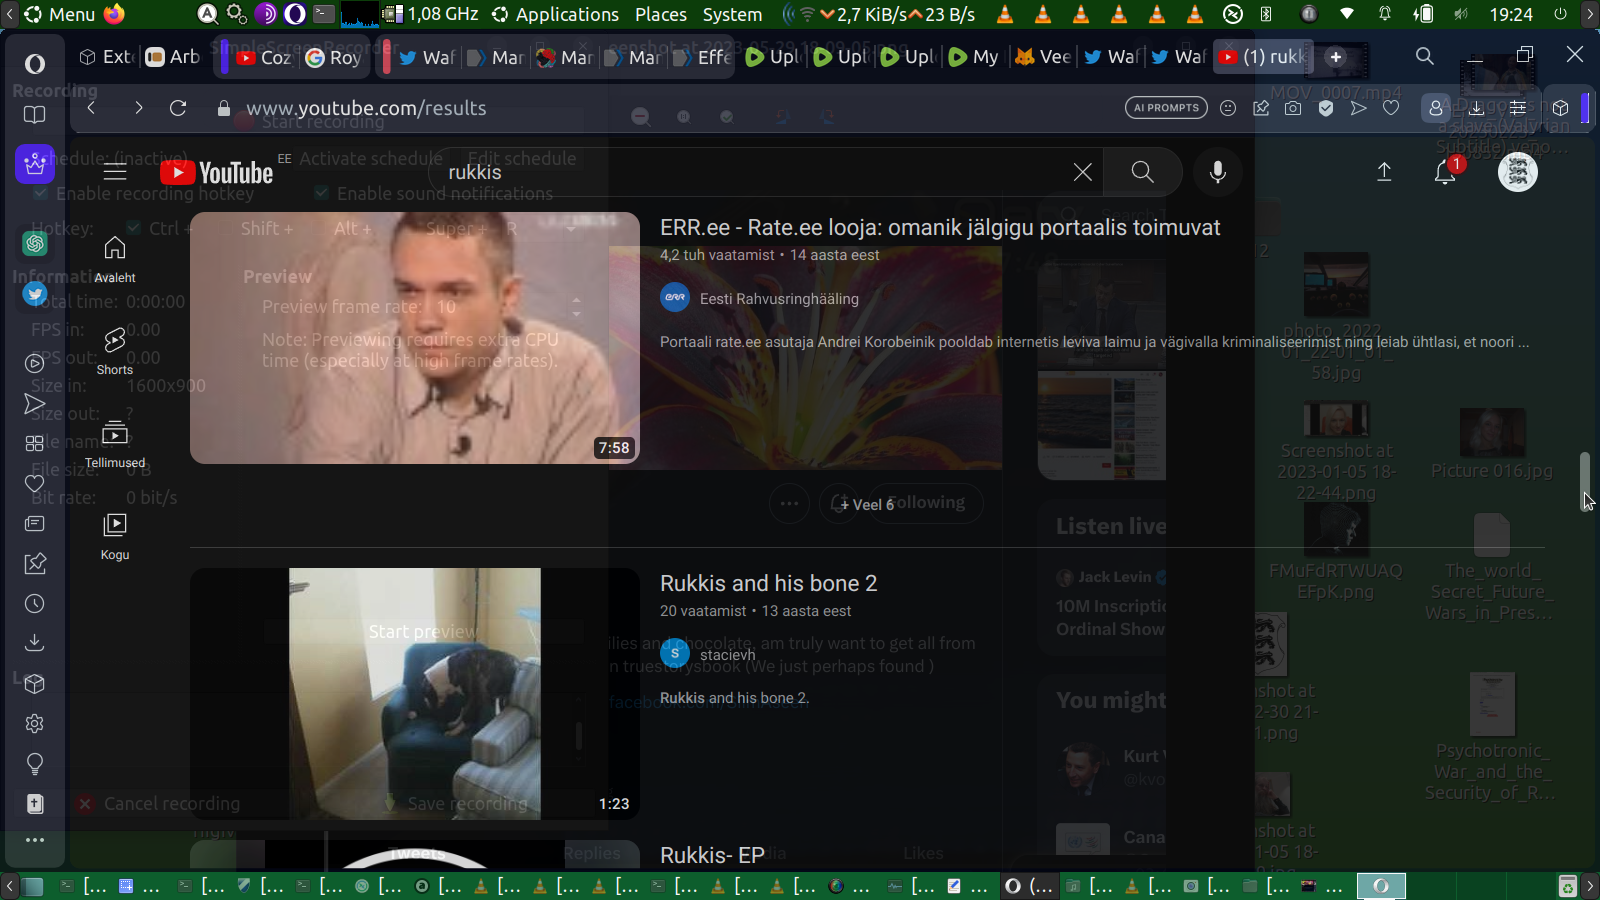Open History clock icon in Opera sidebar

(35, 603)
